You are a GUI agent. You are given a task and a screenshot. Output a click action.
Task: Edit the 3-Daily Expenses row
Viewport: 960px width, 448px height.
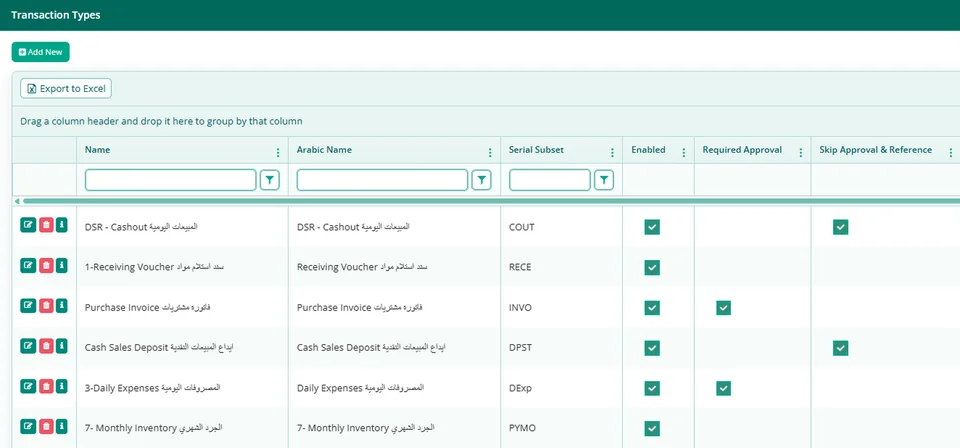pos(28,386)
